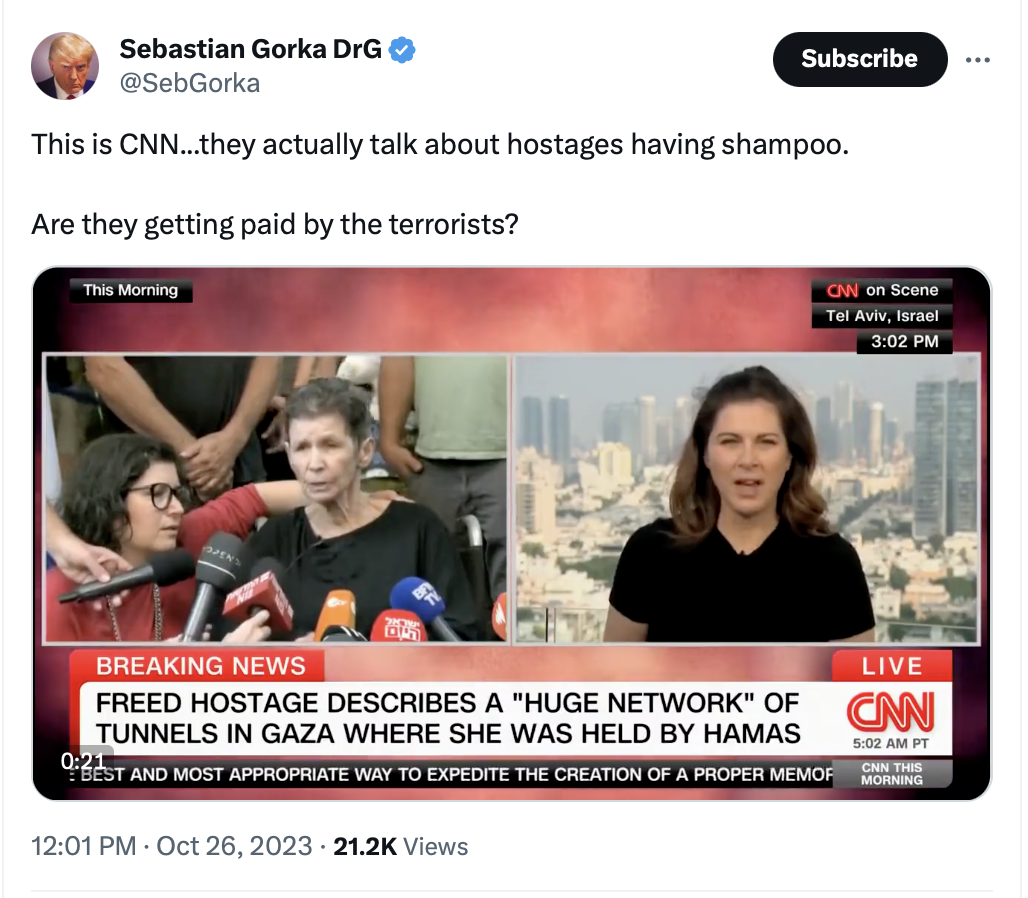This screenshot has height=898, width=1028.
Task: Click the LIVE badge on the video
Action: coord(892,666)
